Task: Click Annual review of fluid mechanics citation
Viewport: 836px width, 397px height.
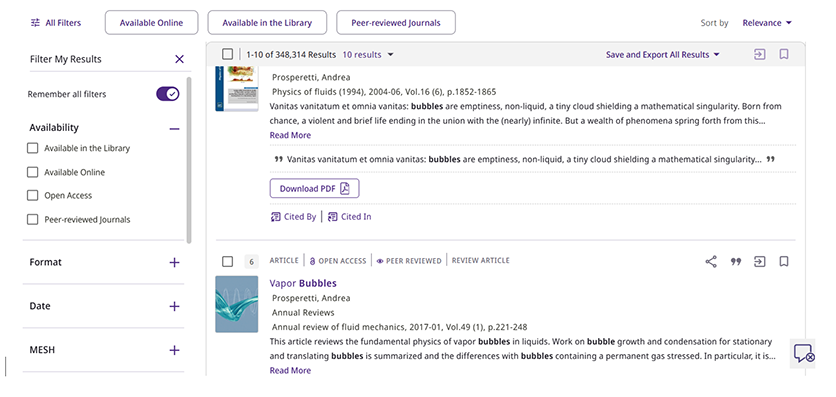Action: pos(399,327)
